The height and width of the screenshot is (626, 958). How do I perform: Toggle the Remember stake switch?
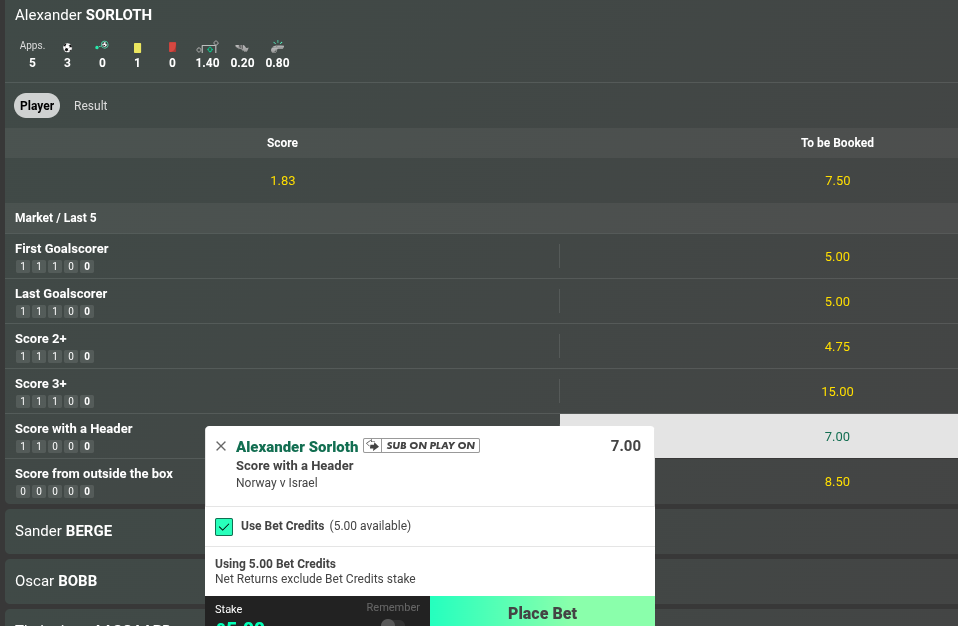393,622
